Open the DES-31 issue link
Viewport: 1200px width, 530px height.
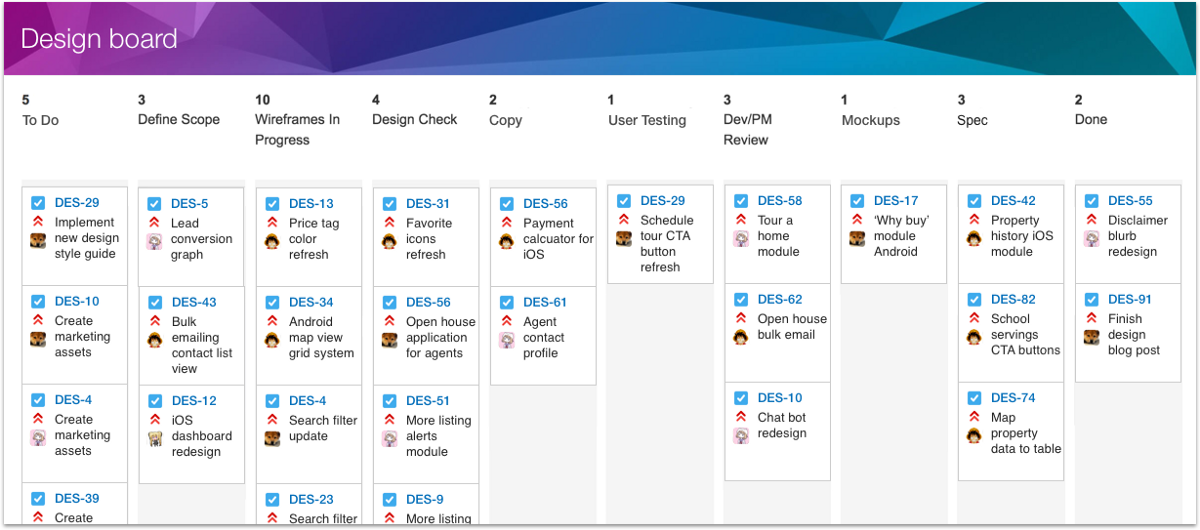click(x=428, y=203)
